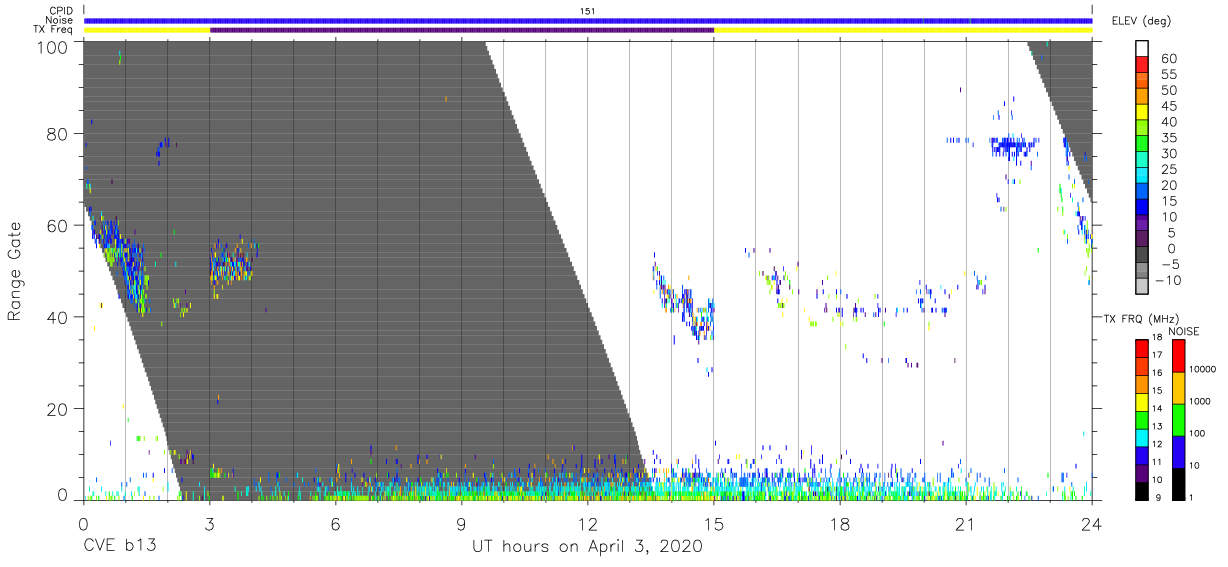Click the ELEV tick label −10
Image resolution: width=1228 pixels, height=567 pixels.
pos(1168,280)
